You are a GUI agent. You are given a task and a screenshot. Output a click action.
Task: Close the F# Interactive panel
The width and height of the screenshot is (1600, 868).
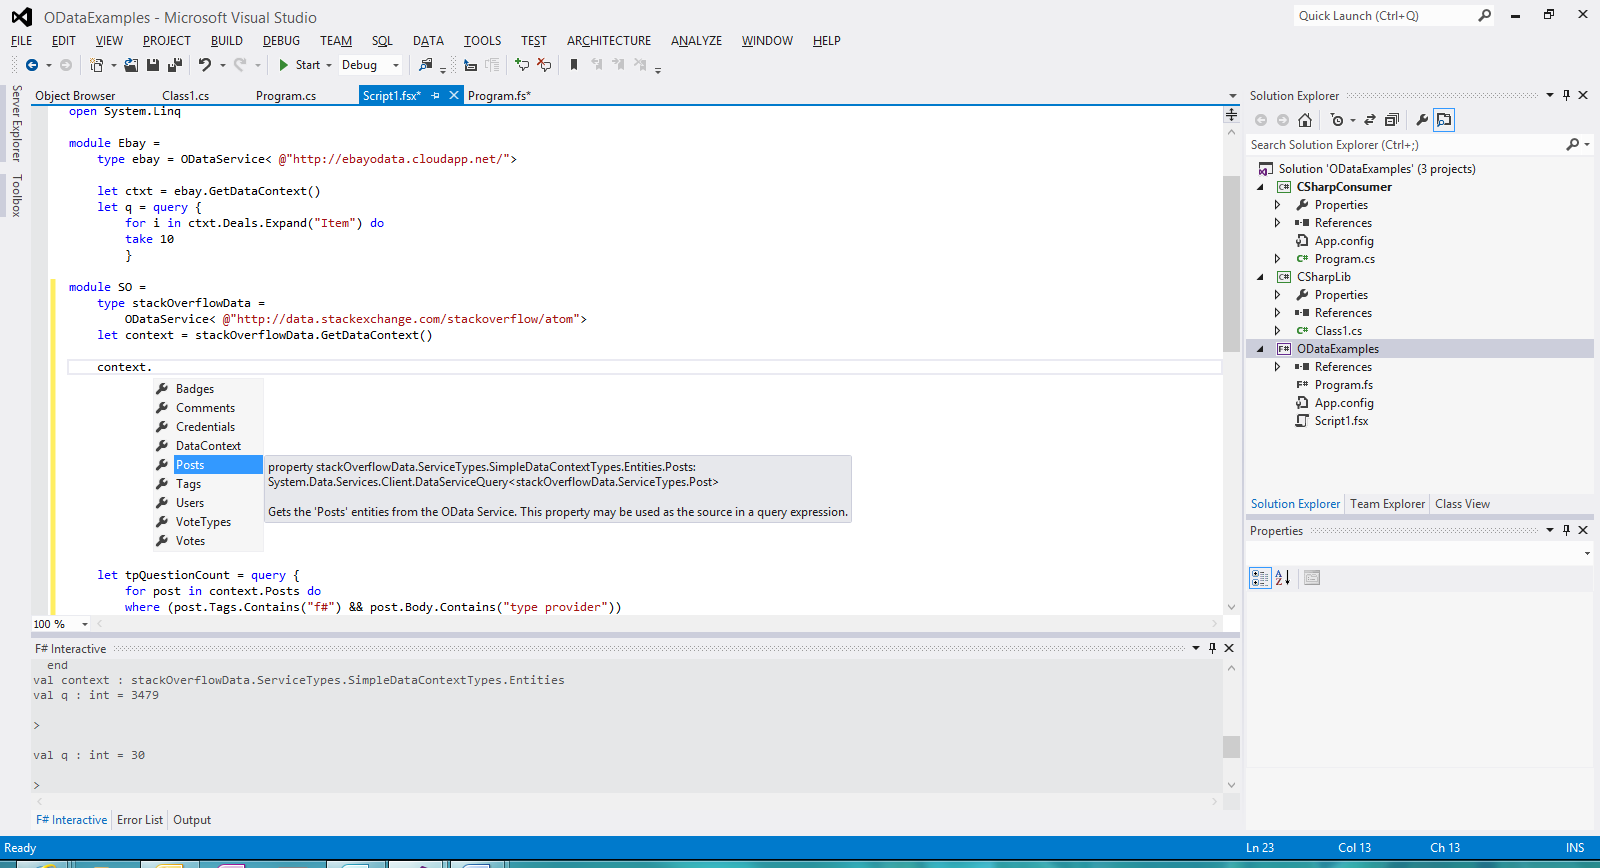tap(1229, 648)
